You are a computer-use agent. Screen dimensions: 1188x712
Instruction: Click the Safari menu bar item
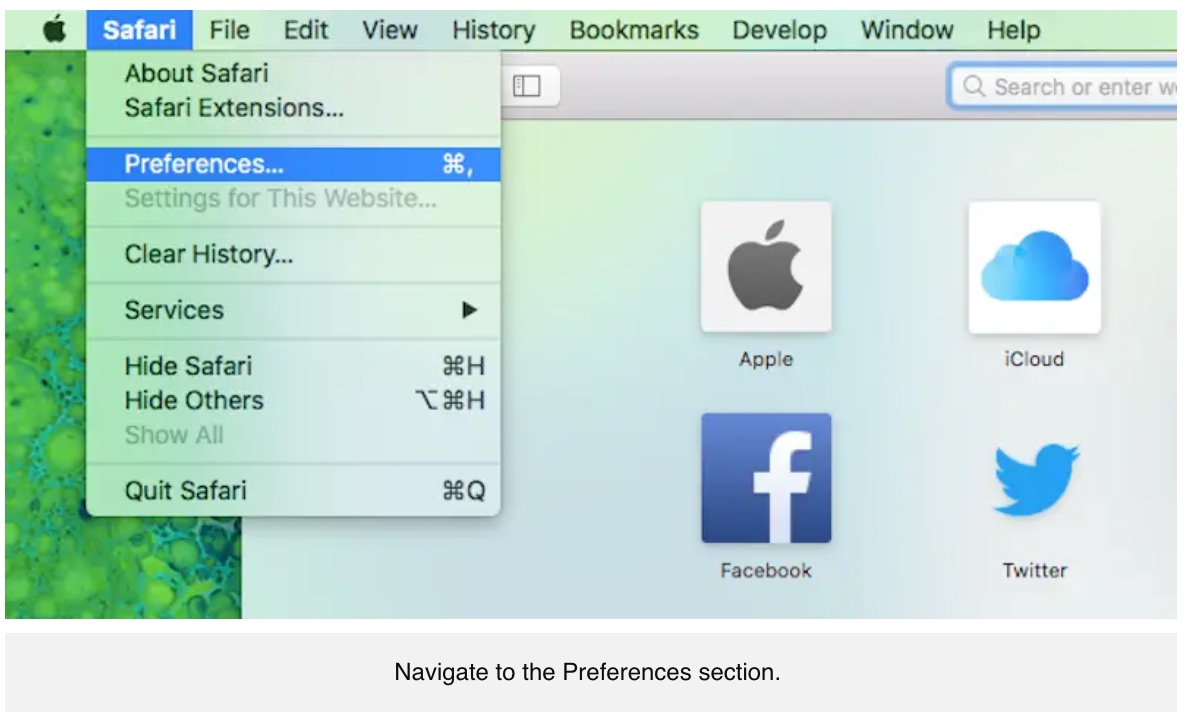tap(139, 30)
